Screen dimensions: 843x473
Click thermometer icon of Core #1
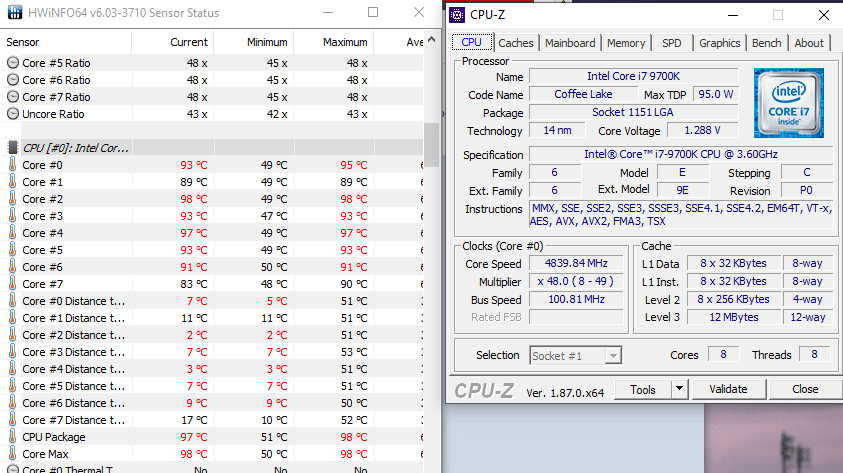click(x=12, y=182)
